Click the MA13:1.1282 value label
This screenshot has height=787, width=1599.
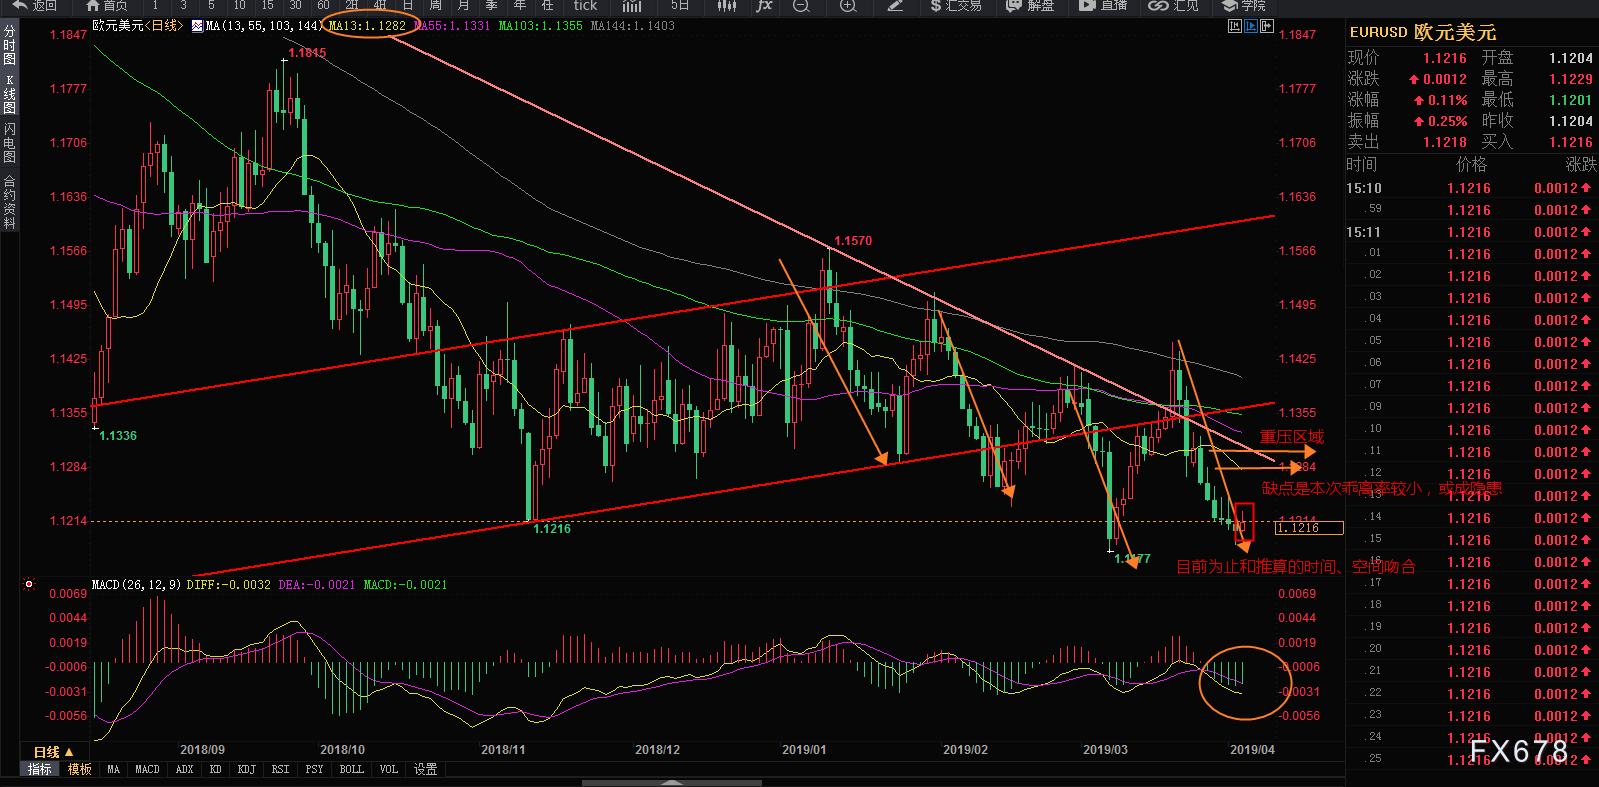coord(368,26)
